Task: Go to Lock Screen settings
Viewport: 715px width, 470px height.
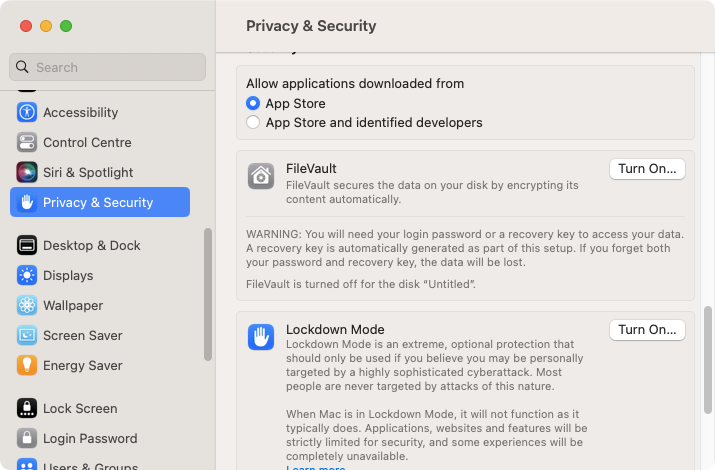Action: click(x=100, y=408)
